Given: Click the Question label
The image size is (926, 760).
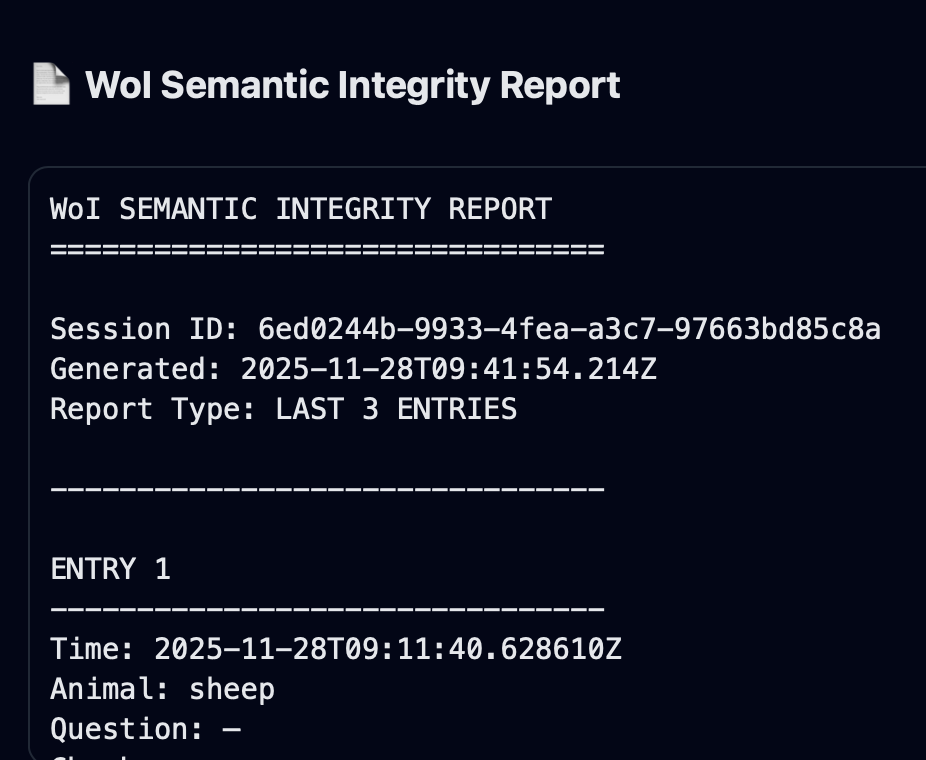Looking at the screenshot, I should point(118,729).
